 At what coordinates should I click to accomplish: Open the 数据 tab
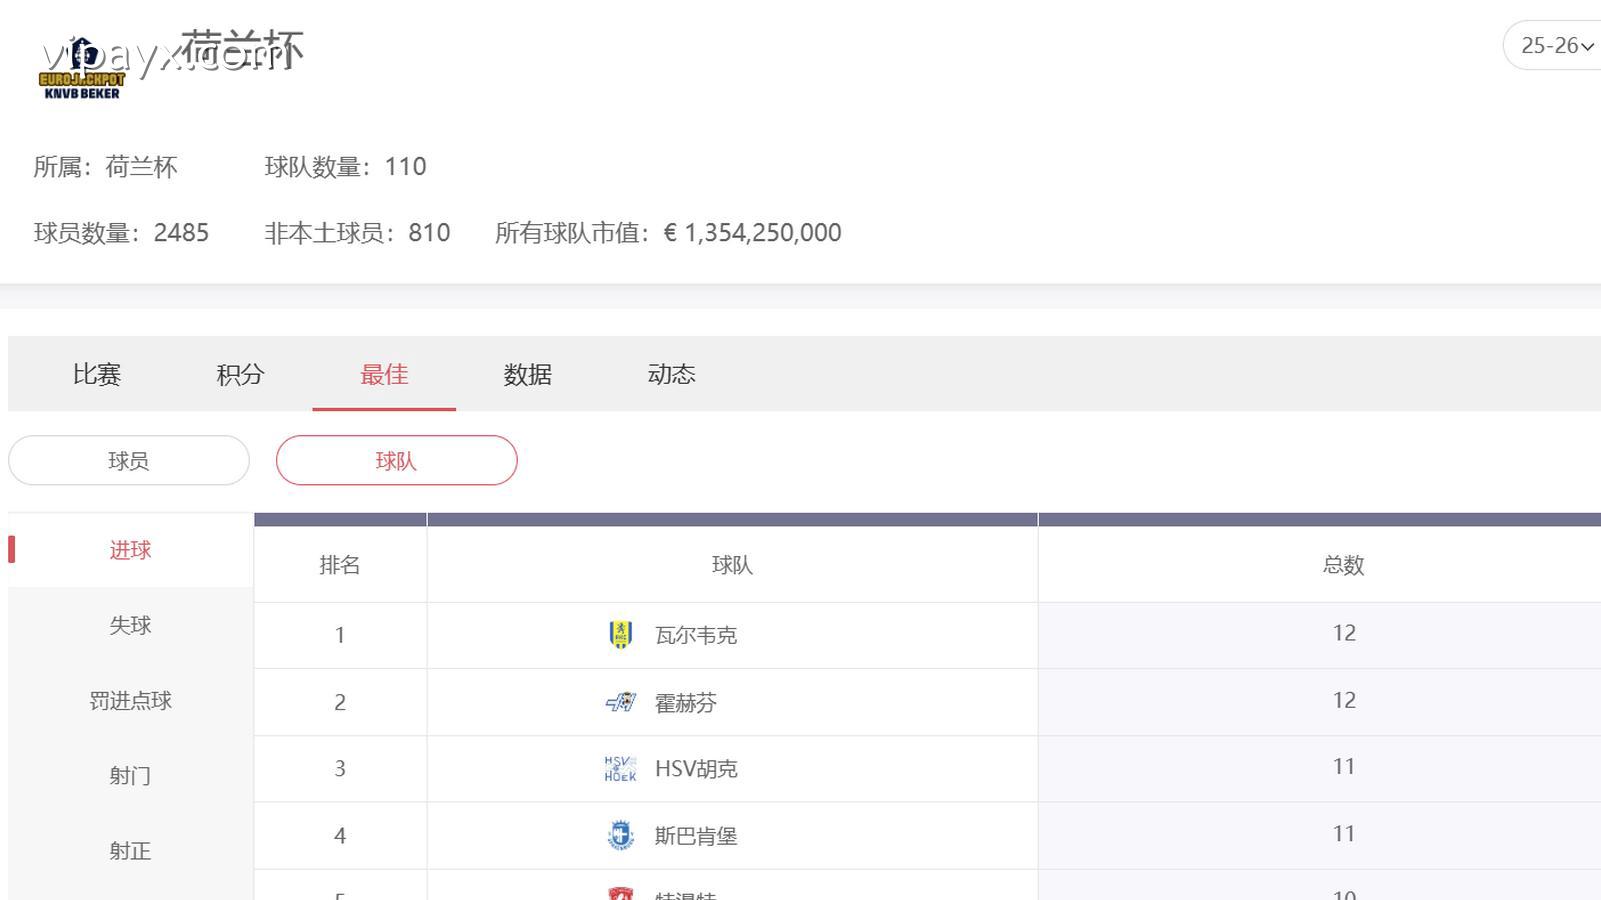[528, 374]
